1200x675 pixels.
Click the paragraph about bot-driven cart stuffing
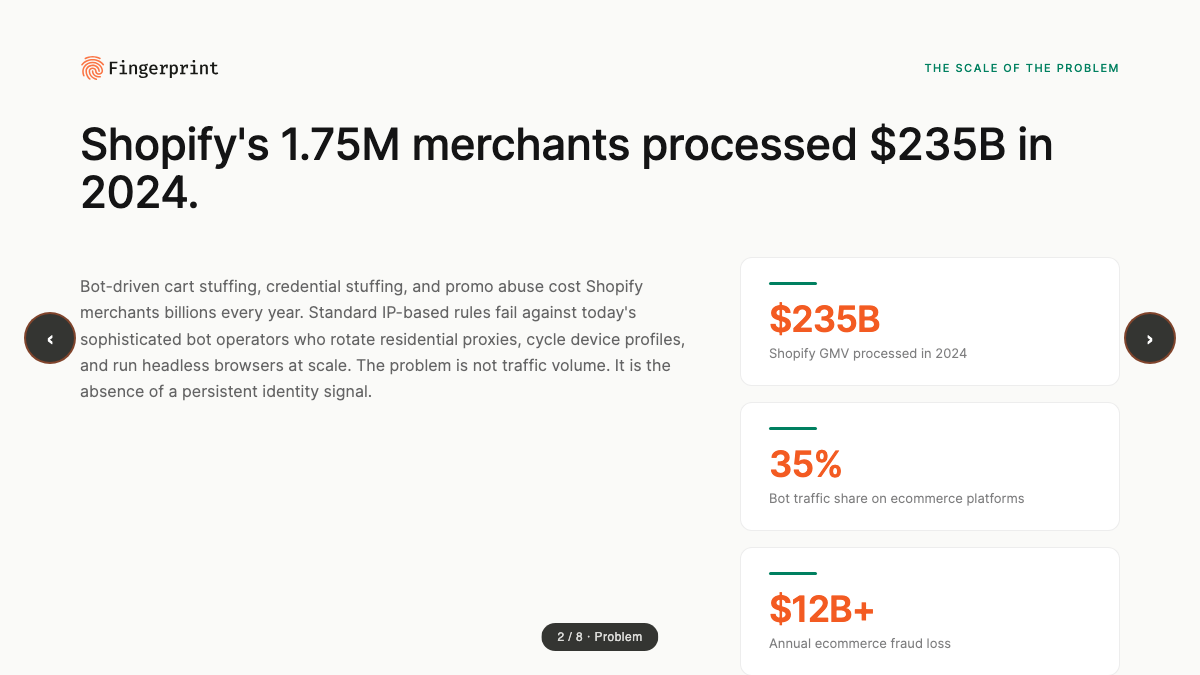coord(383,339)
